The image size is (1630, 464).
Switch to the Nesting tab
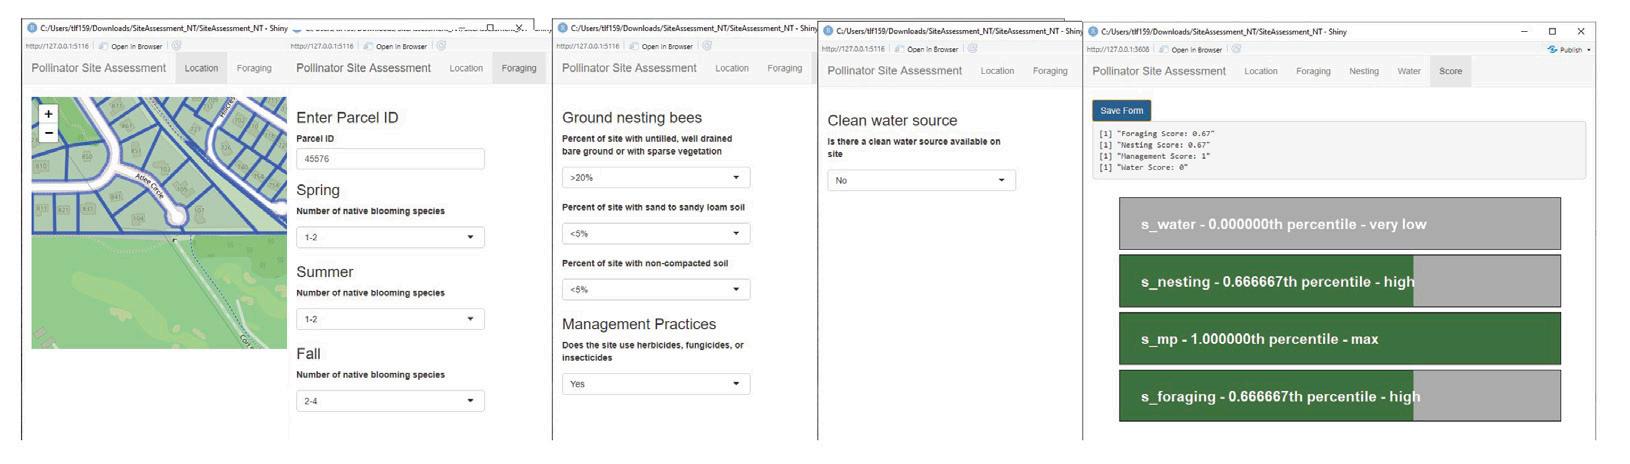(x=1363, y=71)
